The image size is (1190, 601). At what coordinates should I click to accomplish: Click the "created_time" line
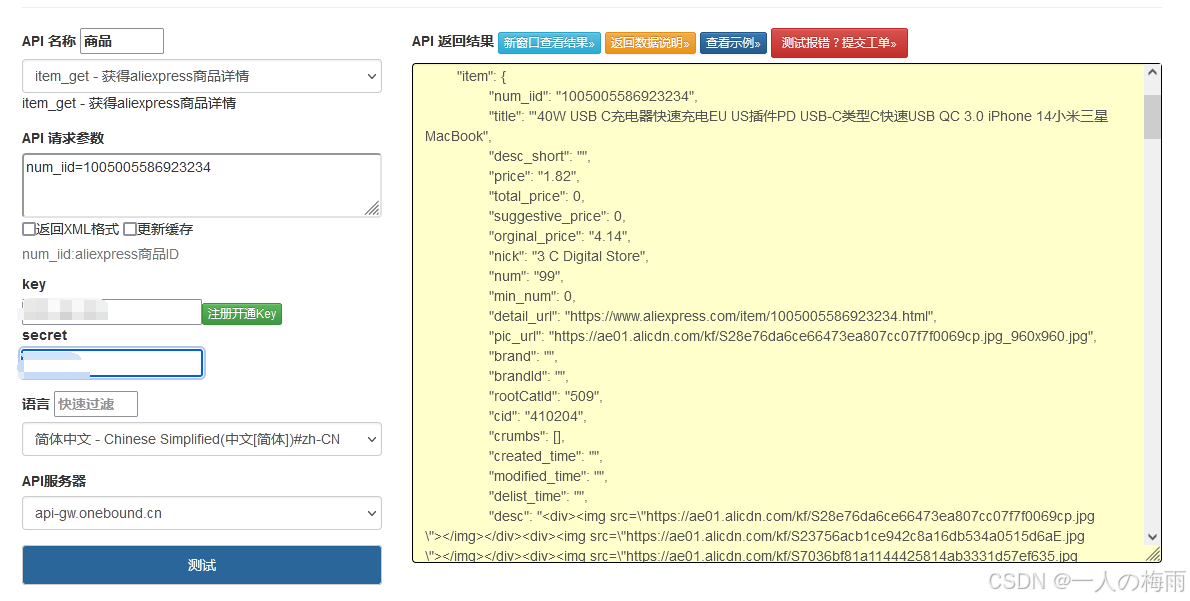546,456
